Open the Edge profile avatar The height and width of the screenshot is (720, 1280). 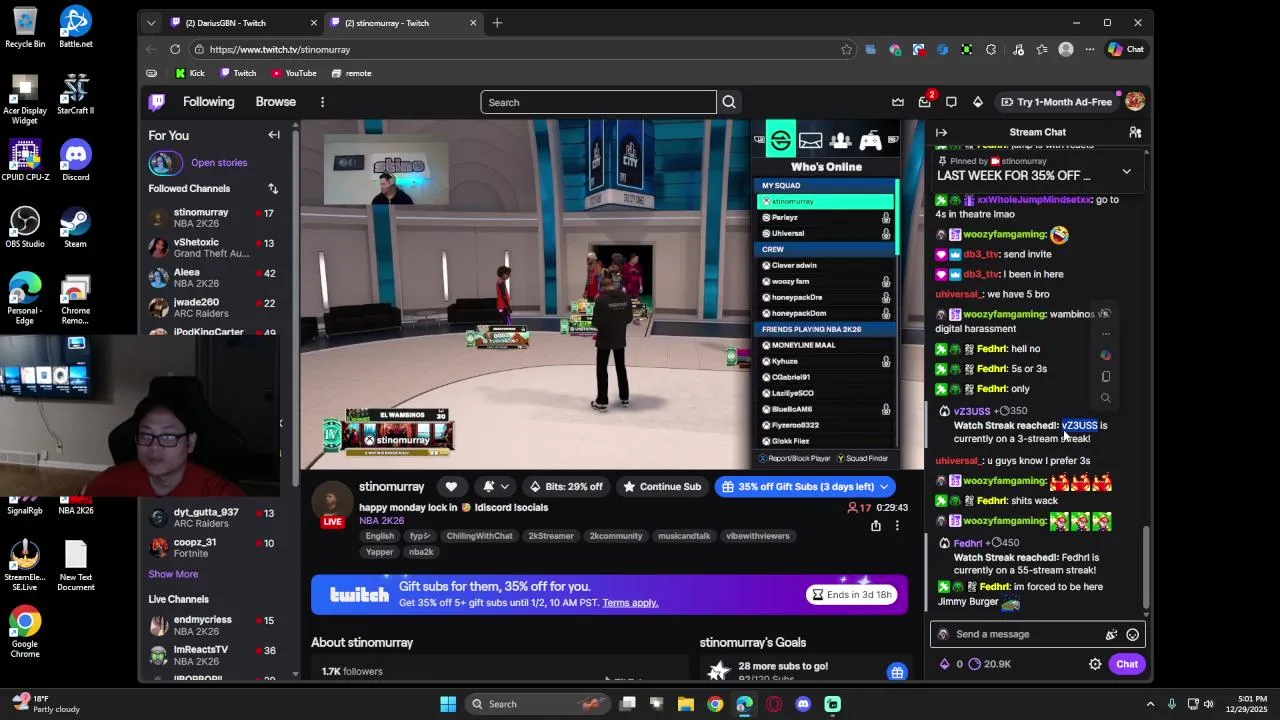[x=1066, y=49]
